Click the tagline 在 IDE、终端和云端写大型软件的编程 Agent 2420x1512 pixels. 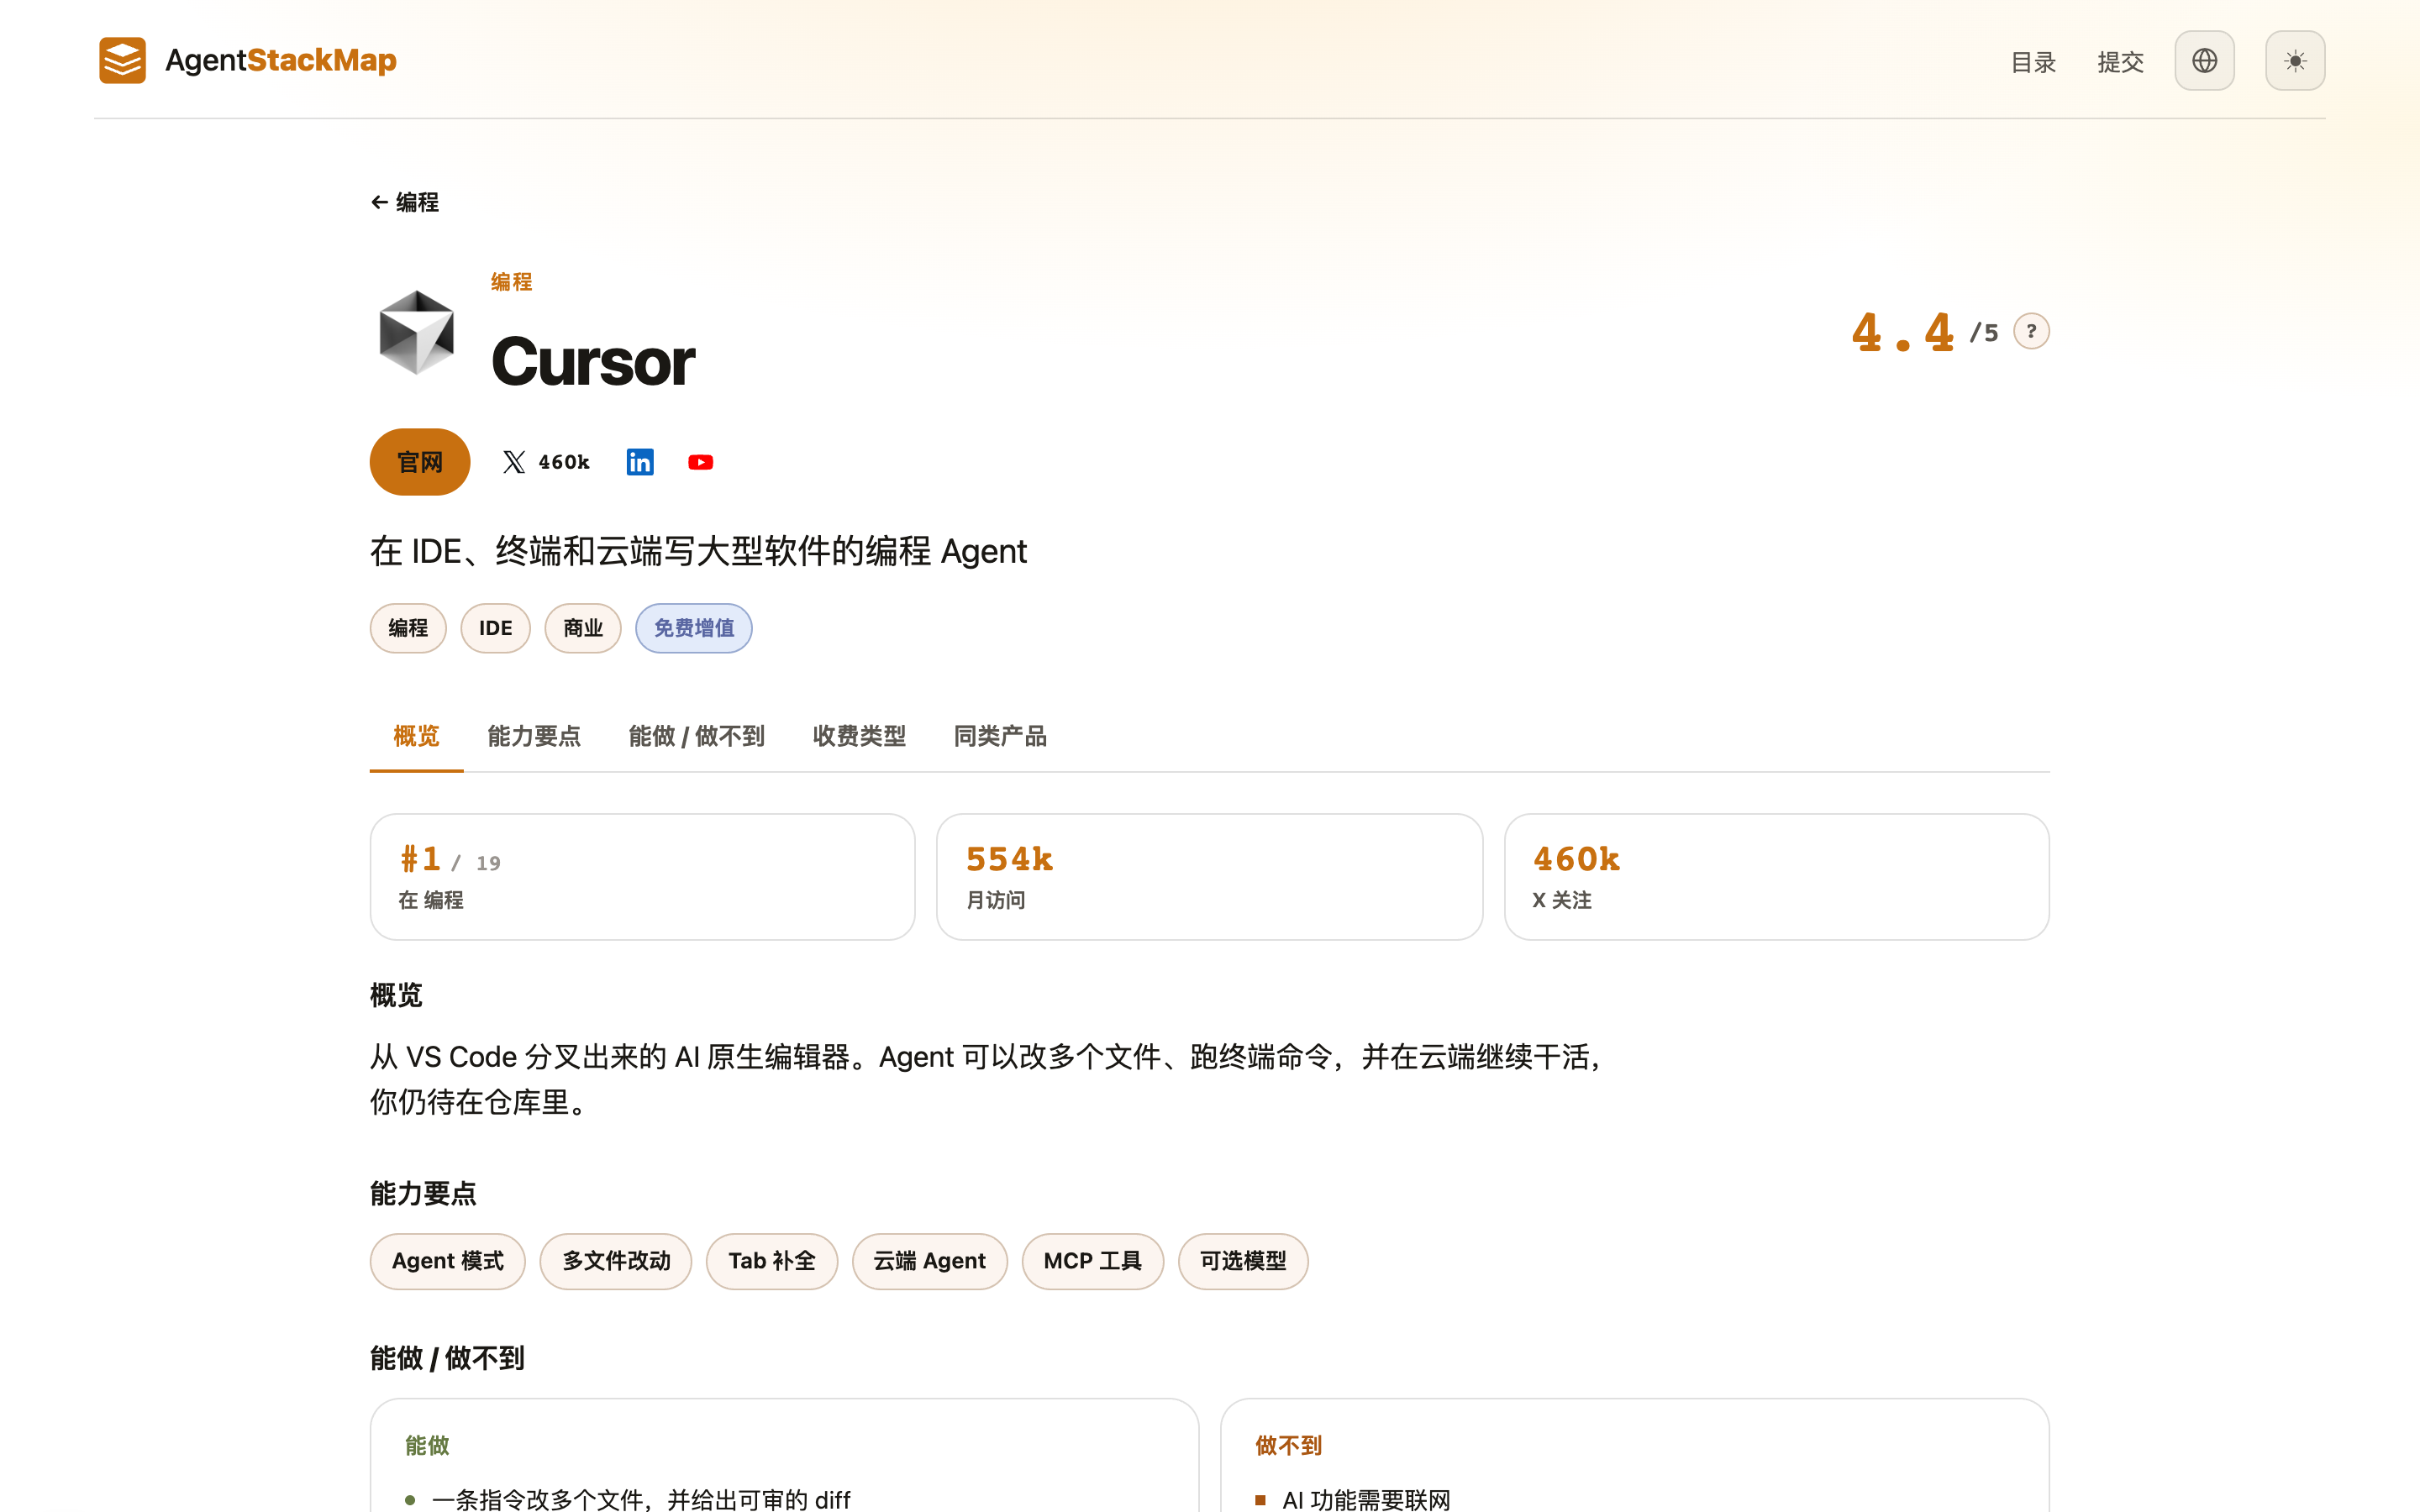[x=698, y=551]
